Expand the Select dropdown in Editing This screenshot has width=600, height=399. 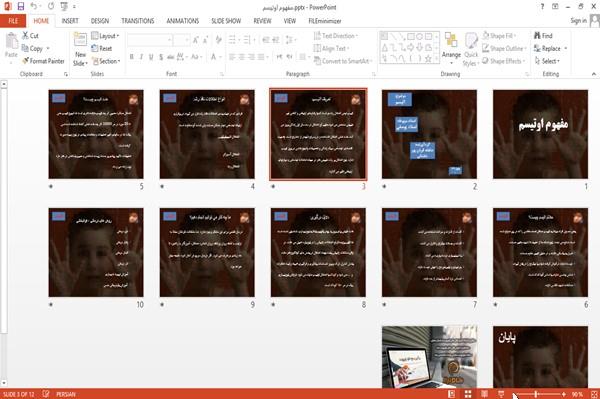click(547, 61)
